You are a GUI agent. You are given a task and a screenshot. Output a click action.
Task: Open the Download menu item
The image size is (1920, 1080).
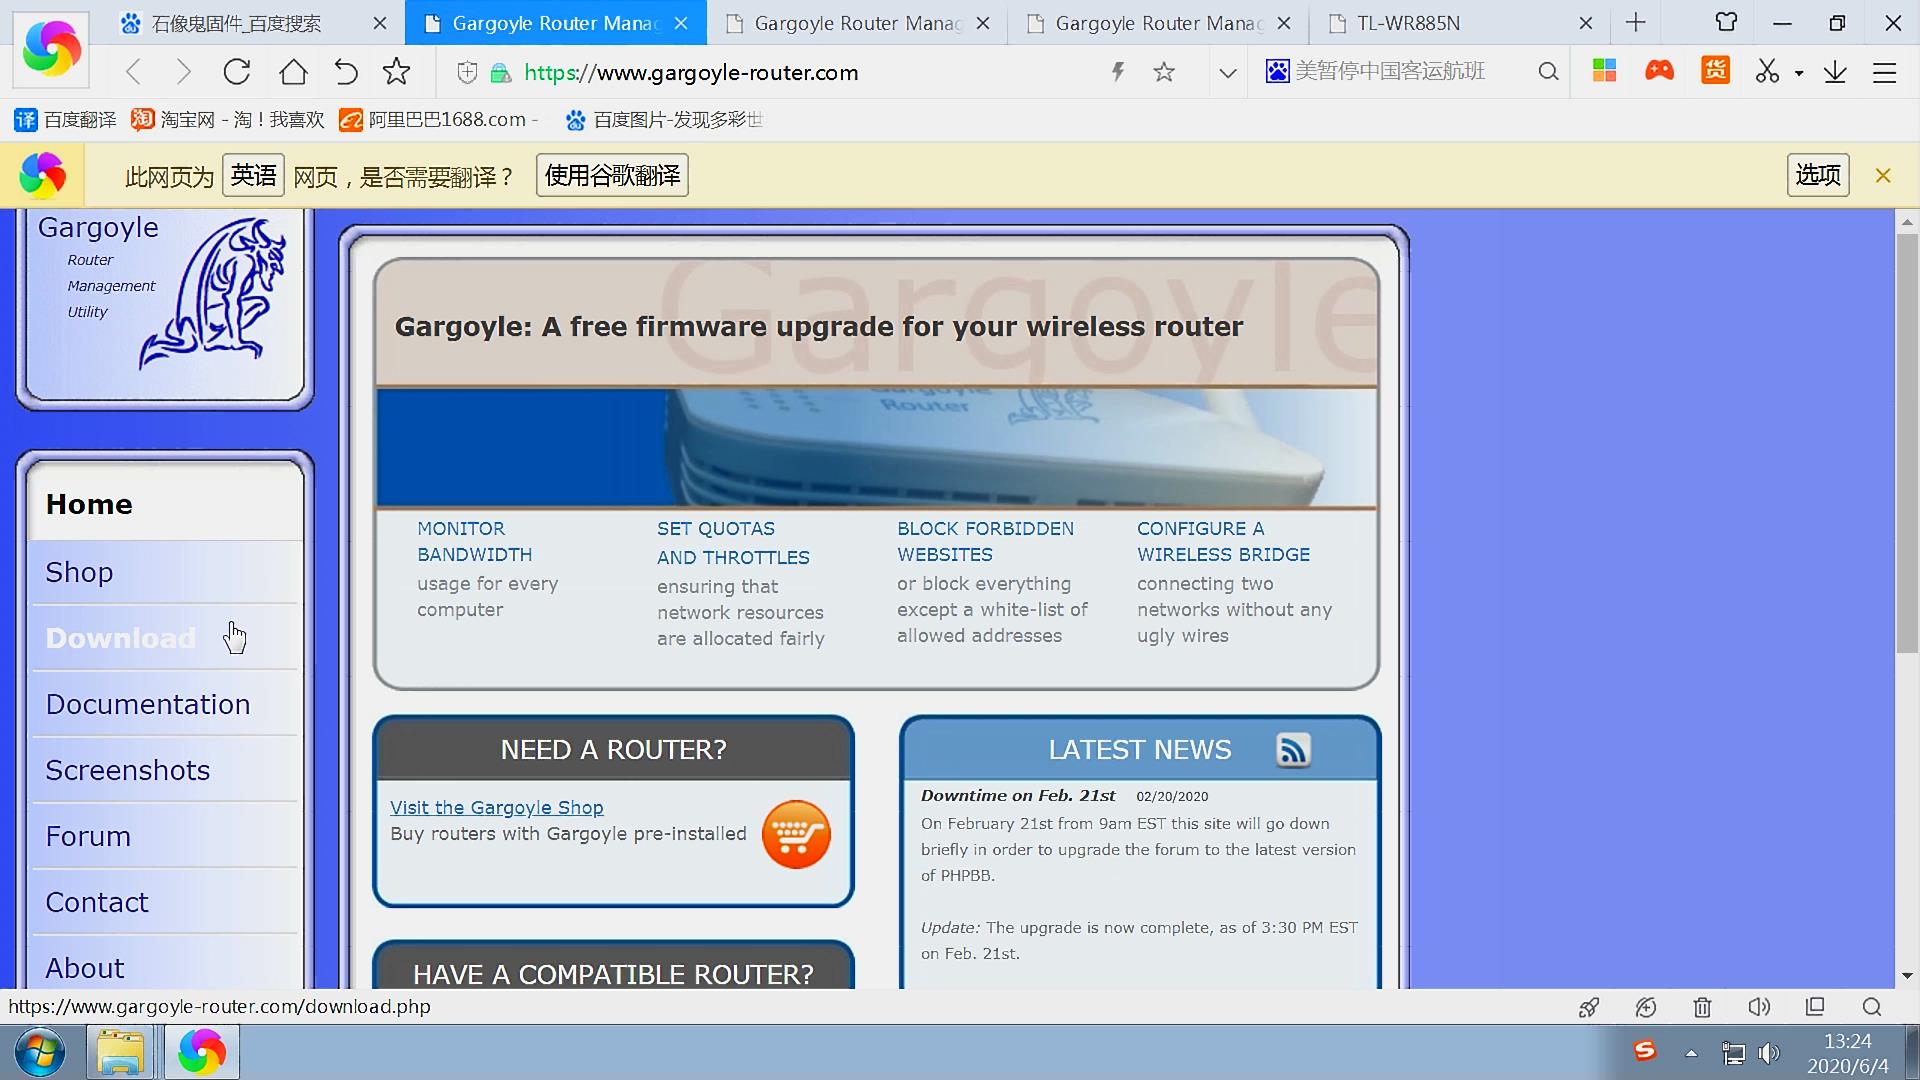(x=121, y=638)
